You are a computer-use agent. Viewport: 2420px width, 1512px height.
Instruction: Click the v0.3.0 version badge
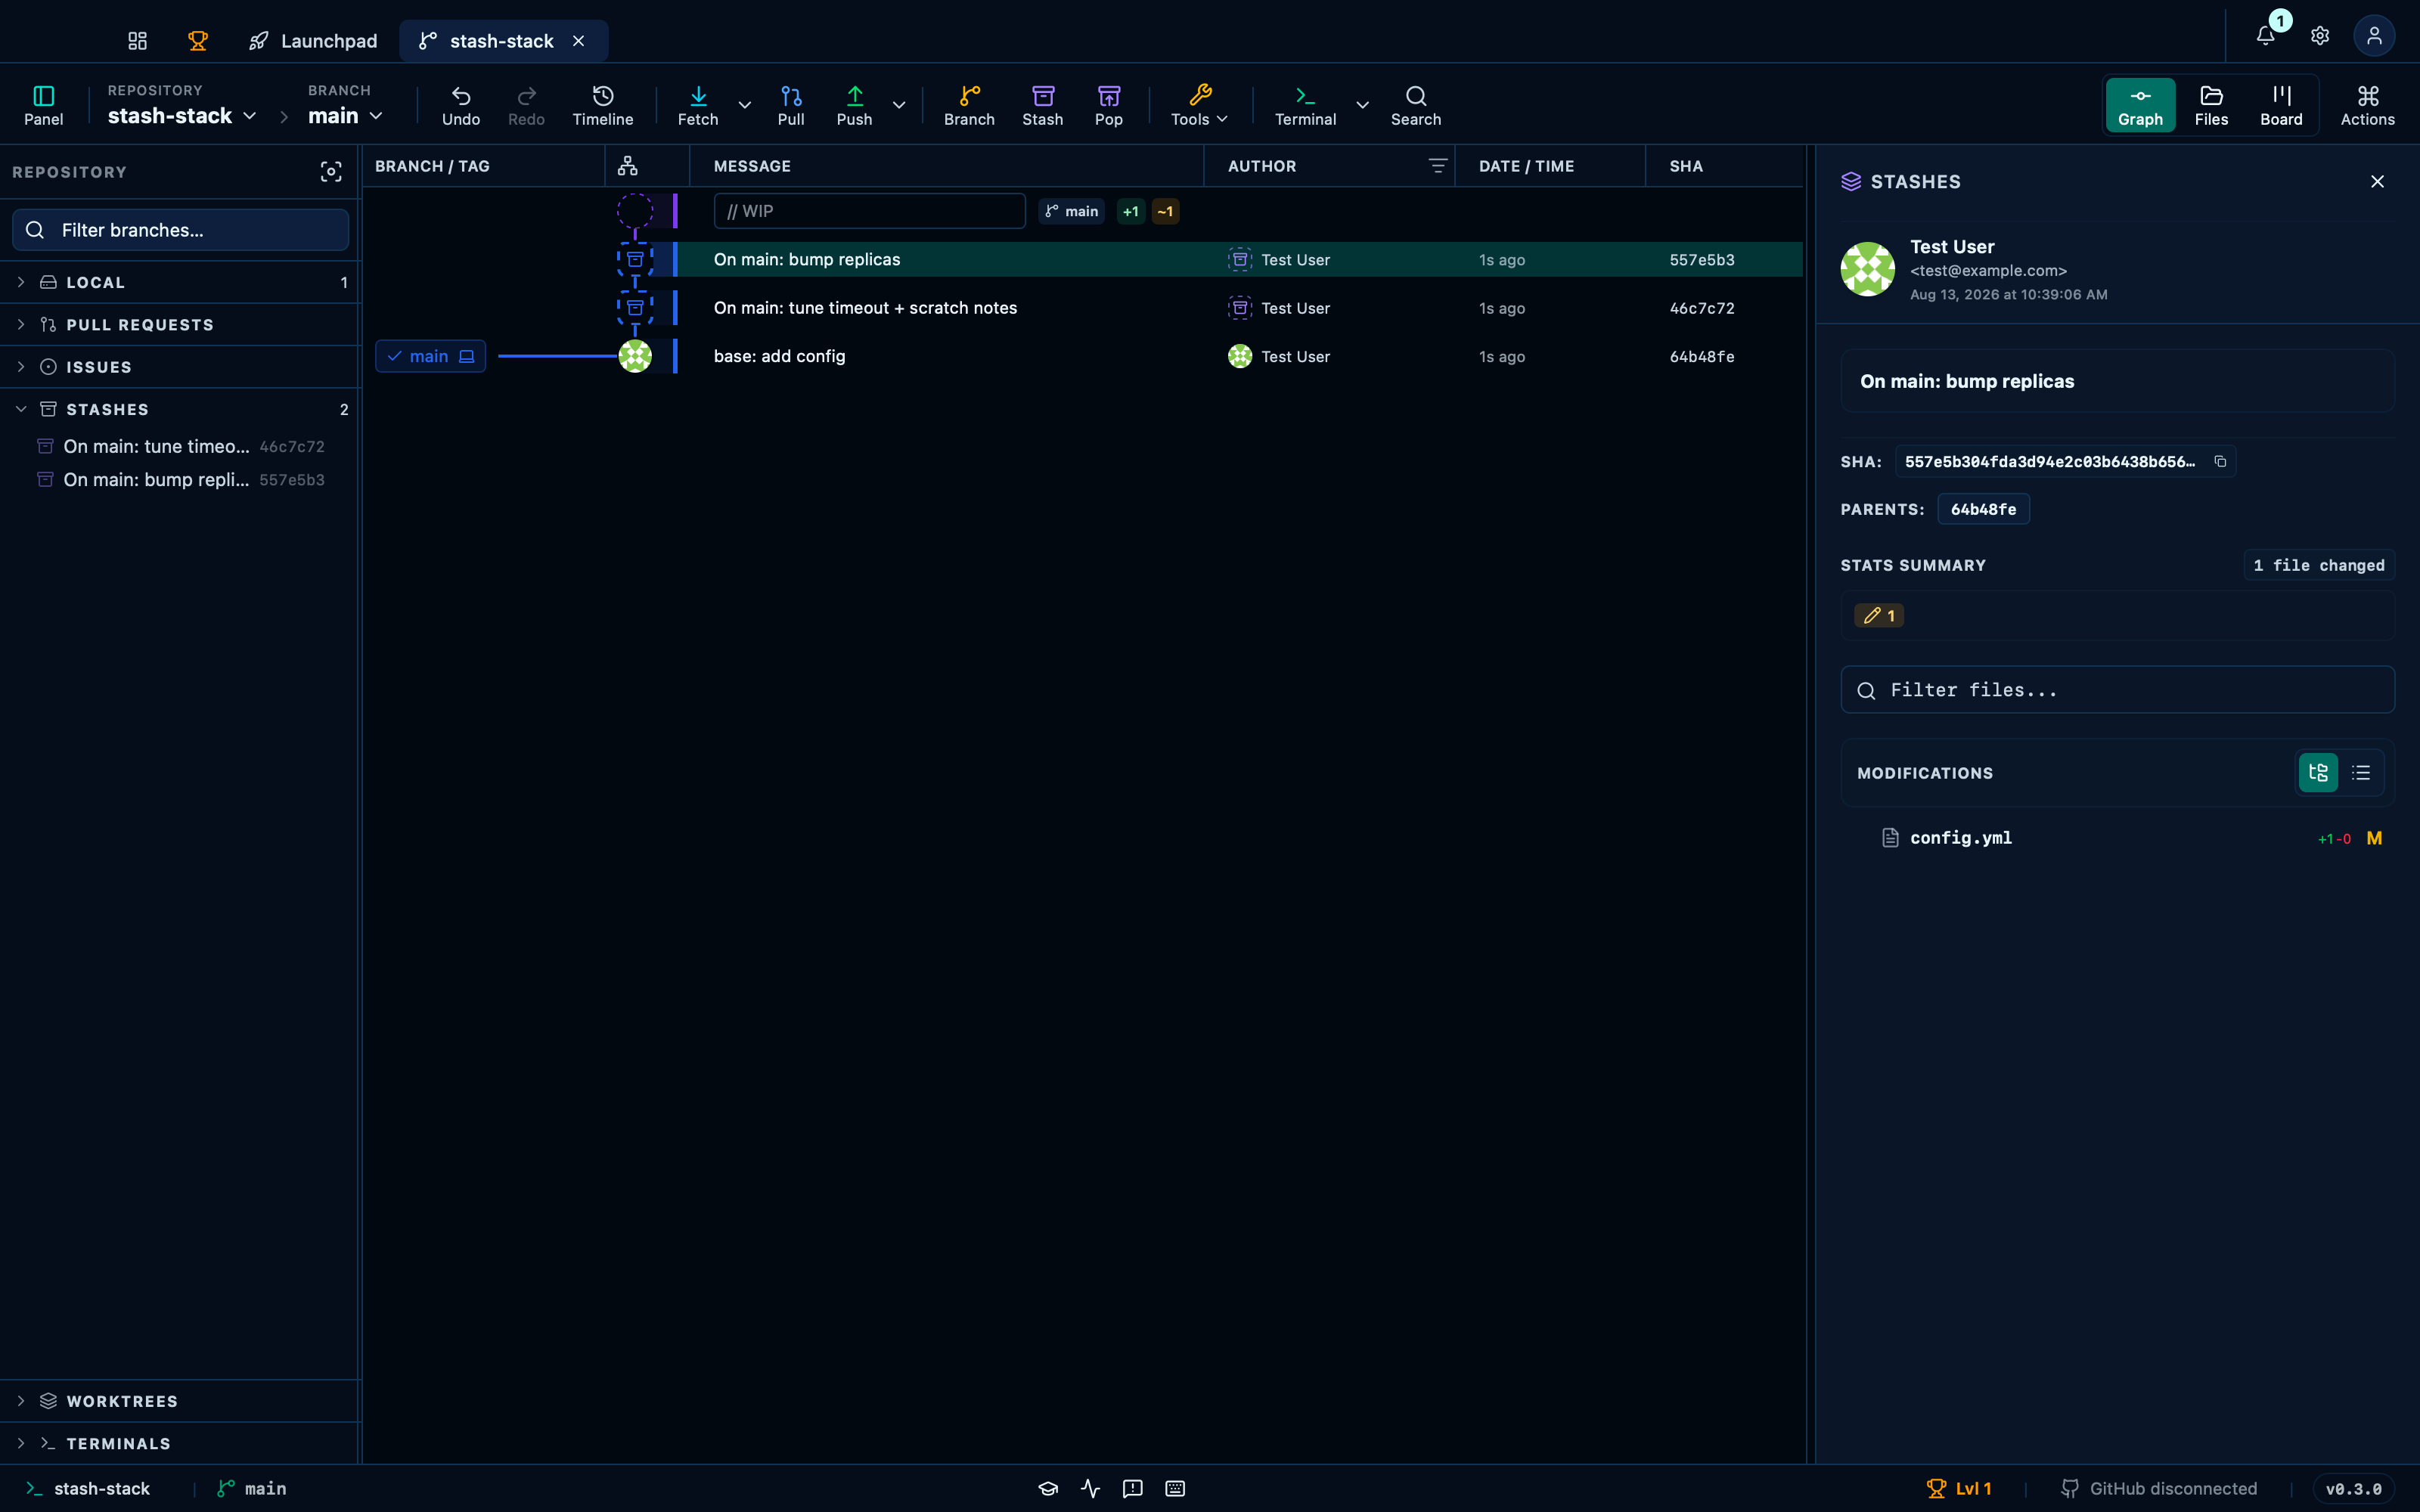tap(2353, 1488)
